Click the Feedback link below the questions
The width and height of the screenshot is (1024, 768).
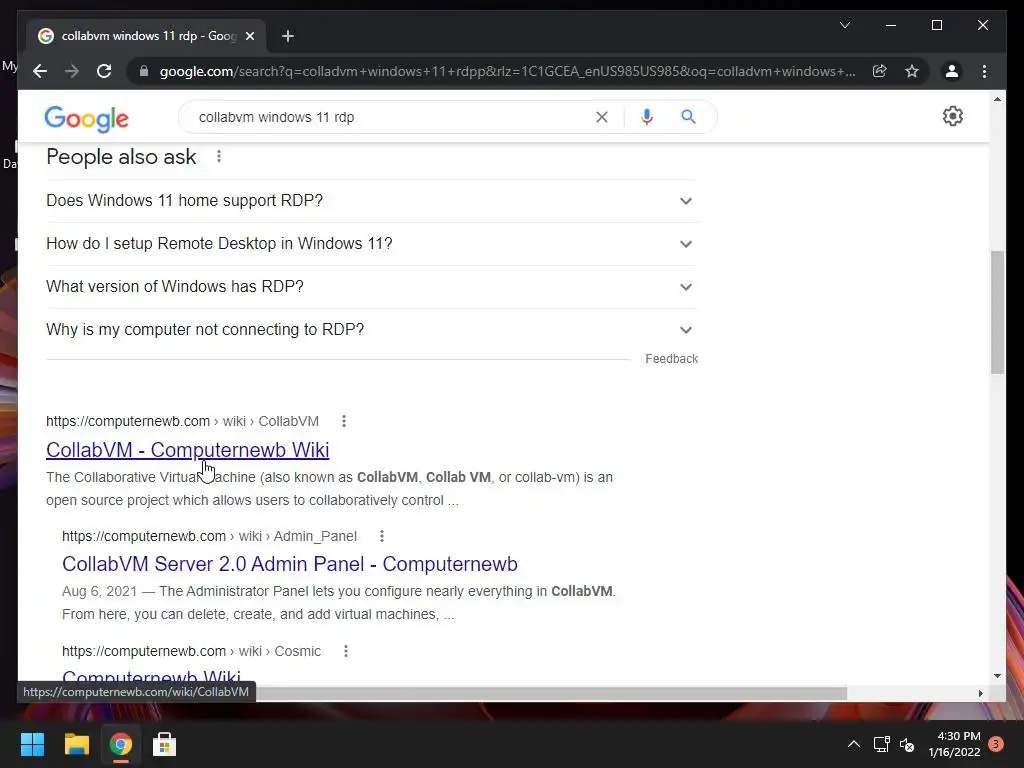671,359
